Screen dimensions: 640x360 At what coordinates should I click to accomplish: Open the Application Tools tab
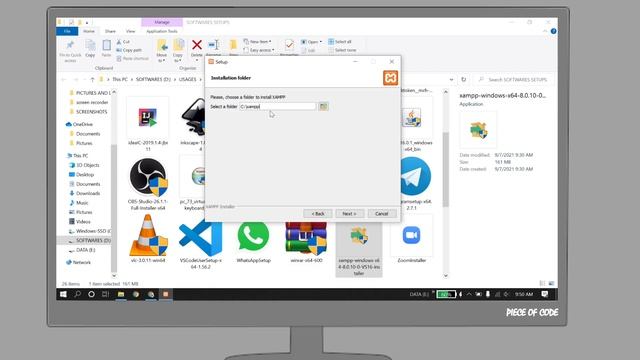click(x=162, y=31)
